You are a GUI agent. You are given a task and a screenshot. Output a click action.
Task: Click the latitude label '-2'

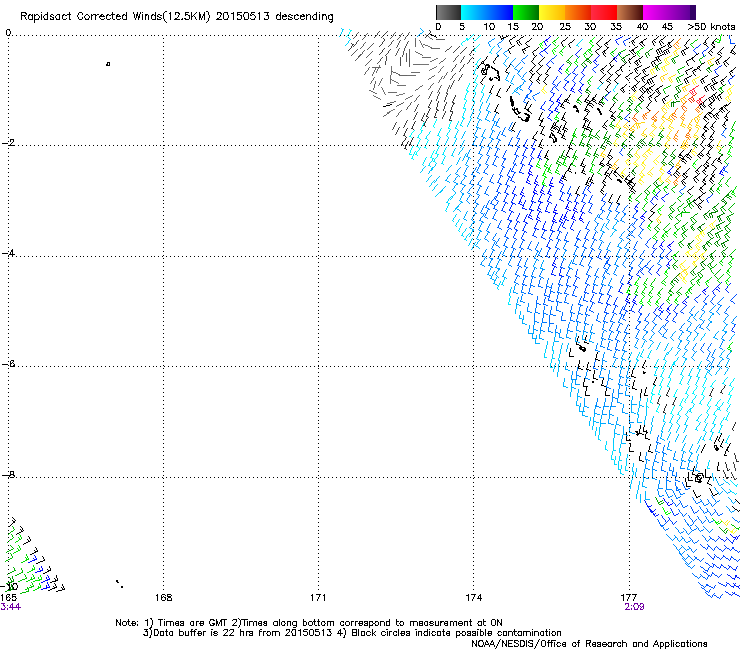[x=8, y=143]
